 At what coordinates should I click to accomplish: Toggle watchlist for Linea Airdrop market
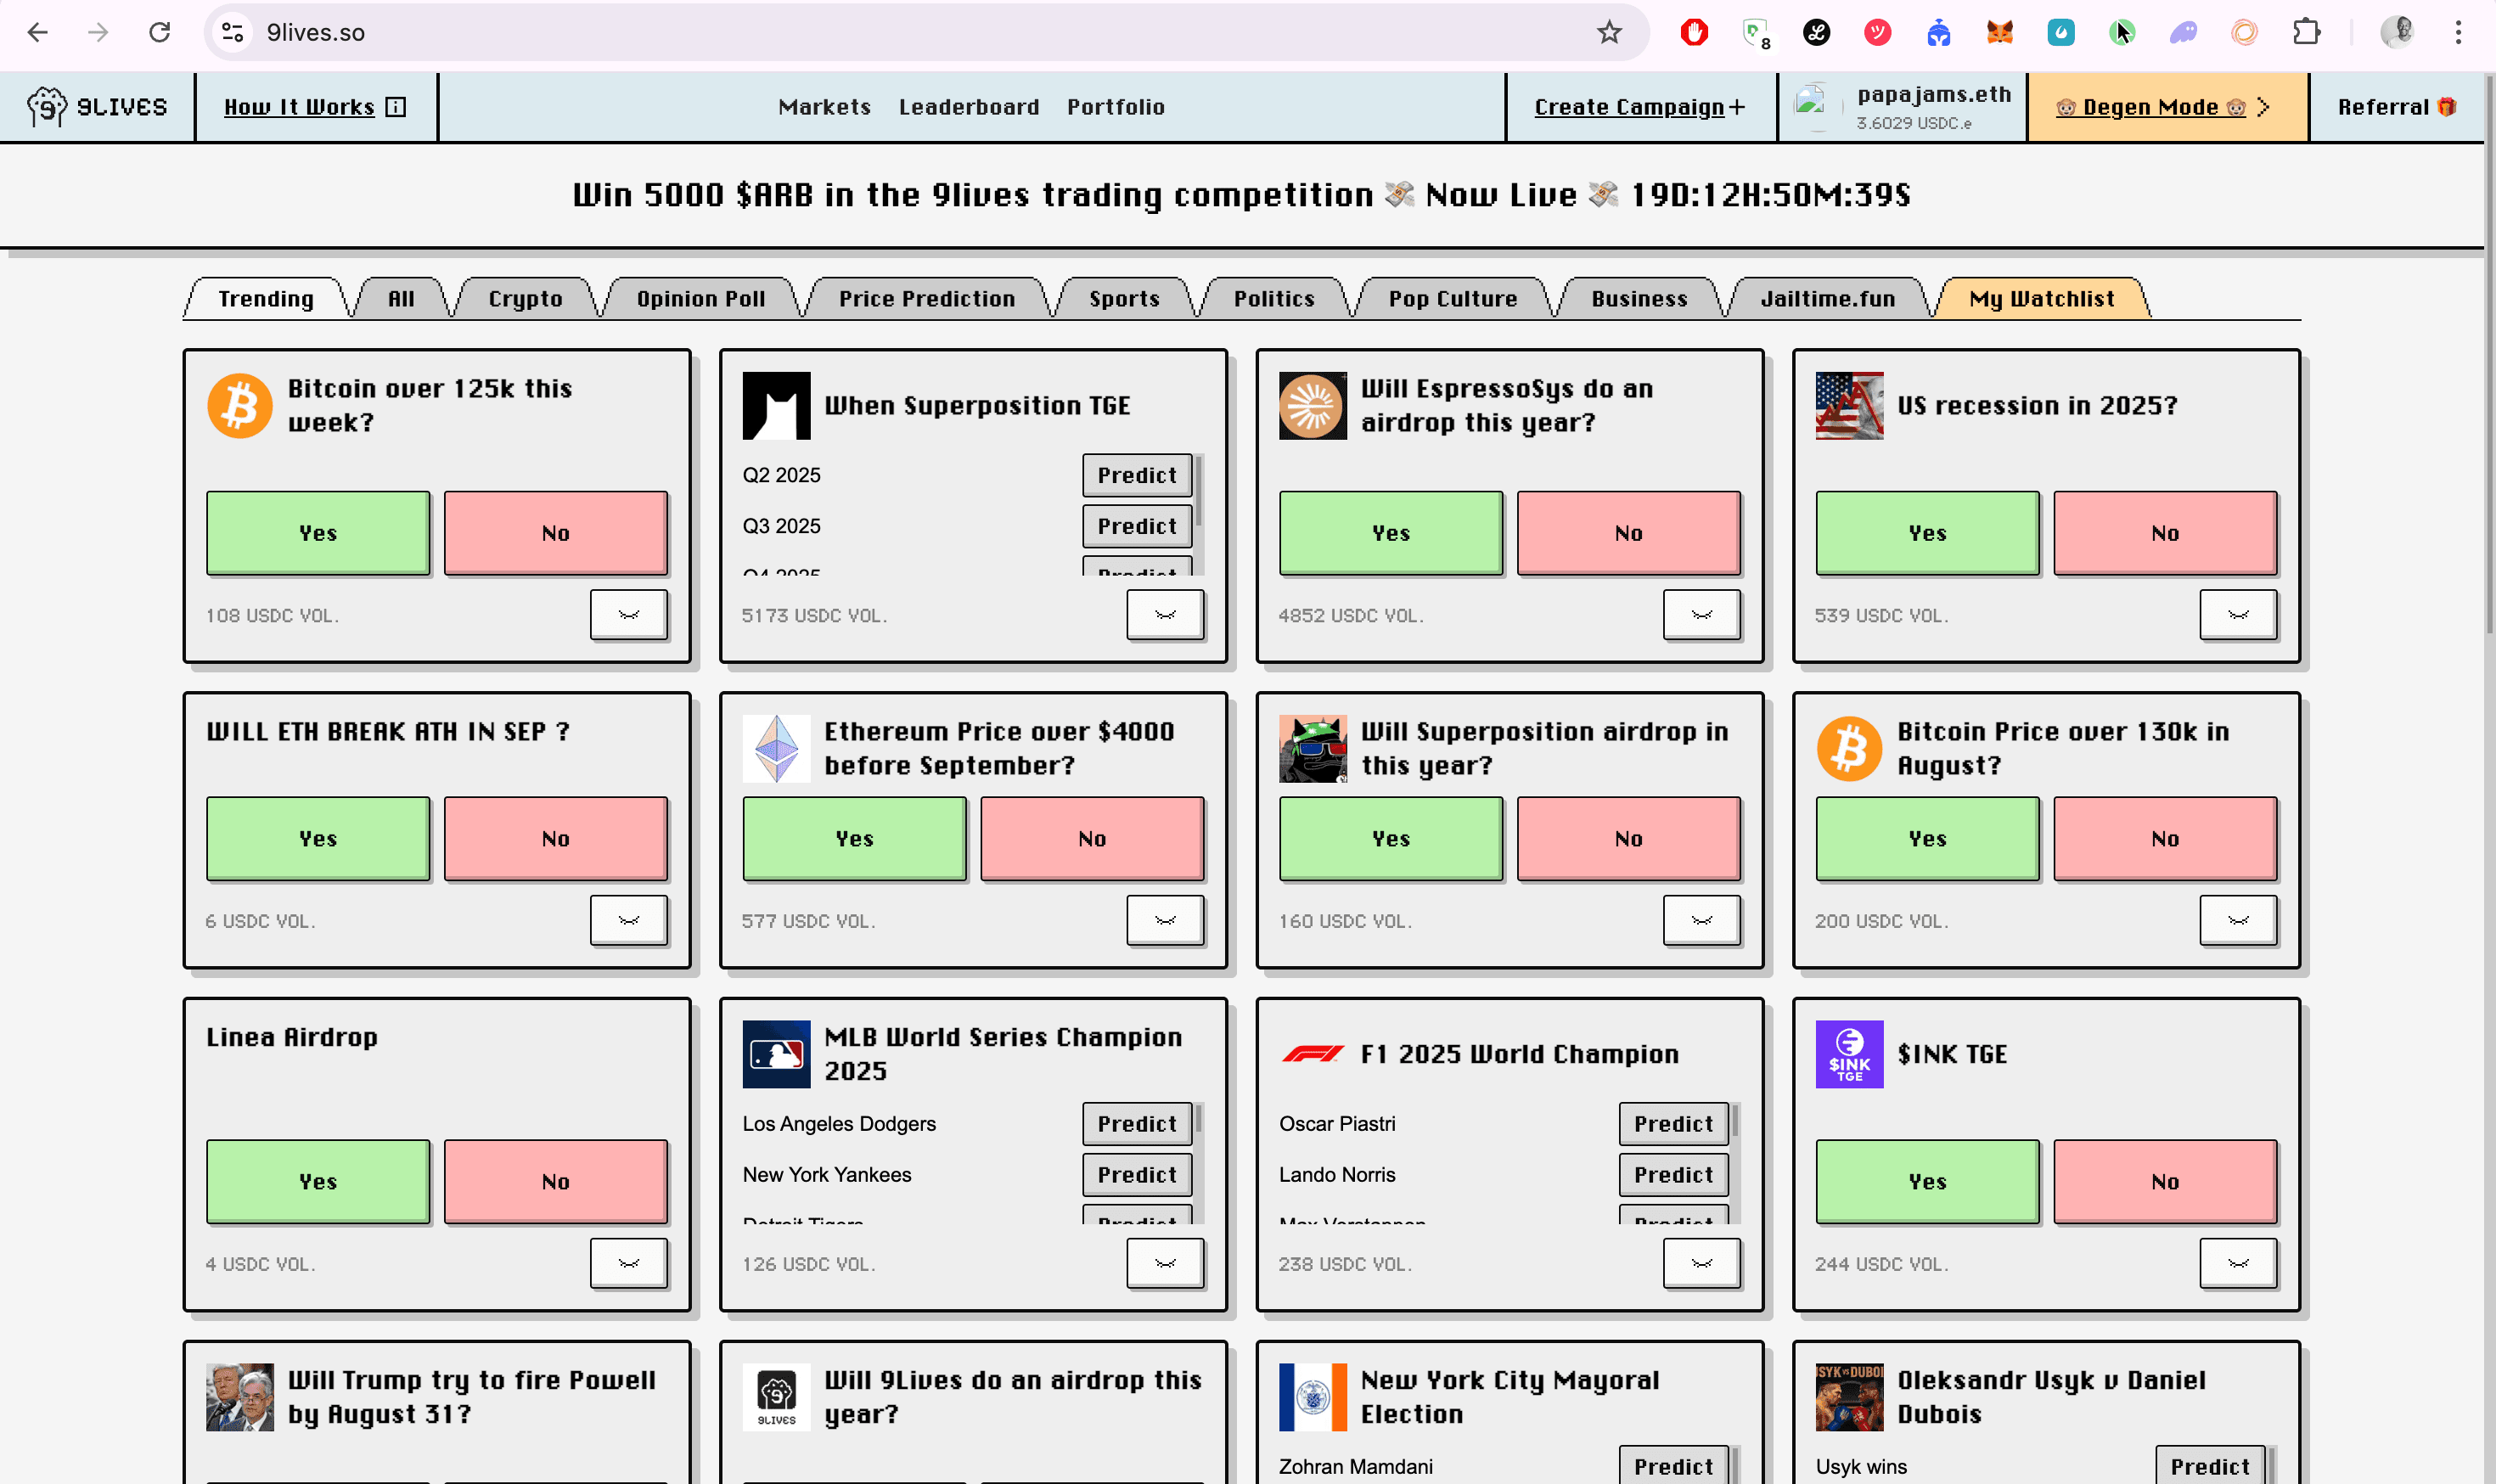tap(628, 1263)
